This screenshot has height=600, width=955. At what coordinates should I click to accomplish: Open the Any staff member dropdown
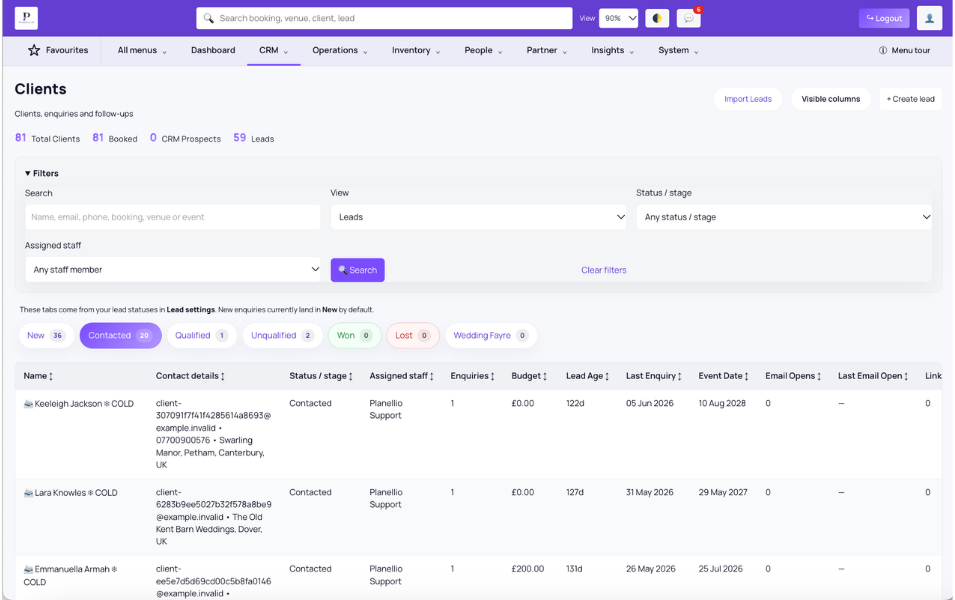172,270
